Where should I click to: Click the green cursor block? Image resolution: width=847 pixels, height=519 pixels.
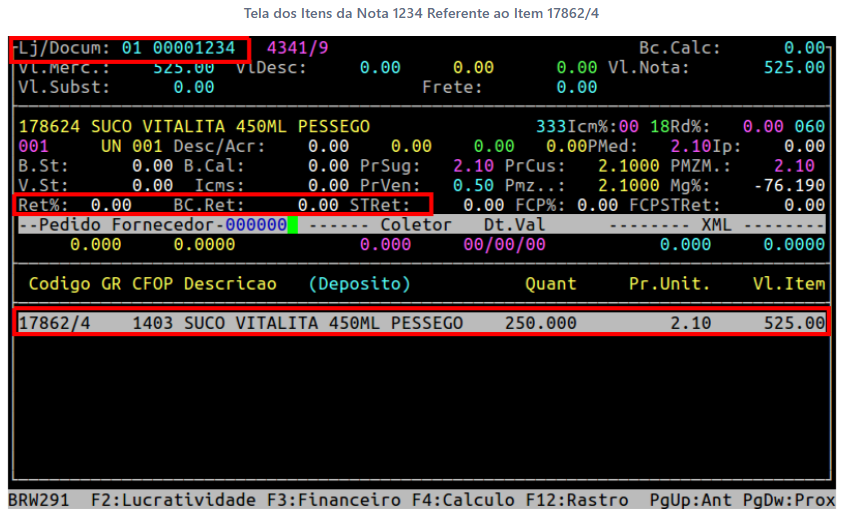pos(294,225)
